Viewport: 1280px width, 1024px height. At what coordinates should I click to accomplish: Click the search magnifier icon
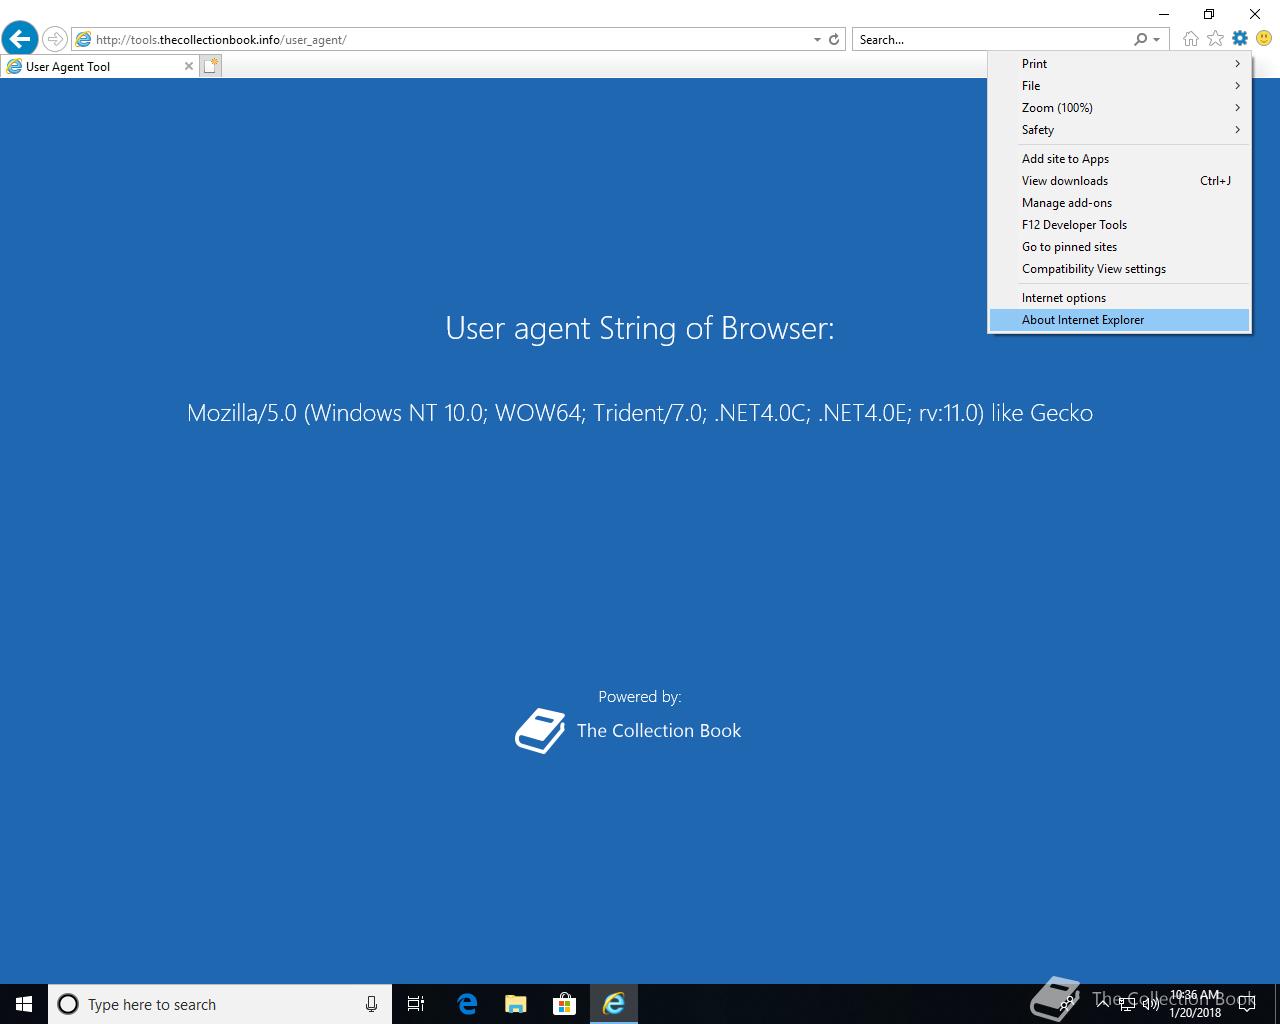1140,40
